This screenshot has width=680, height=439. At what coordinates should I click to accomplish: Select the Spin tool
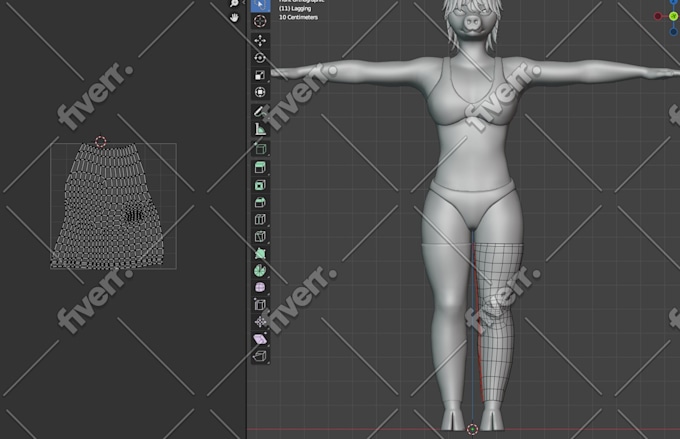coord(260,271)
